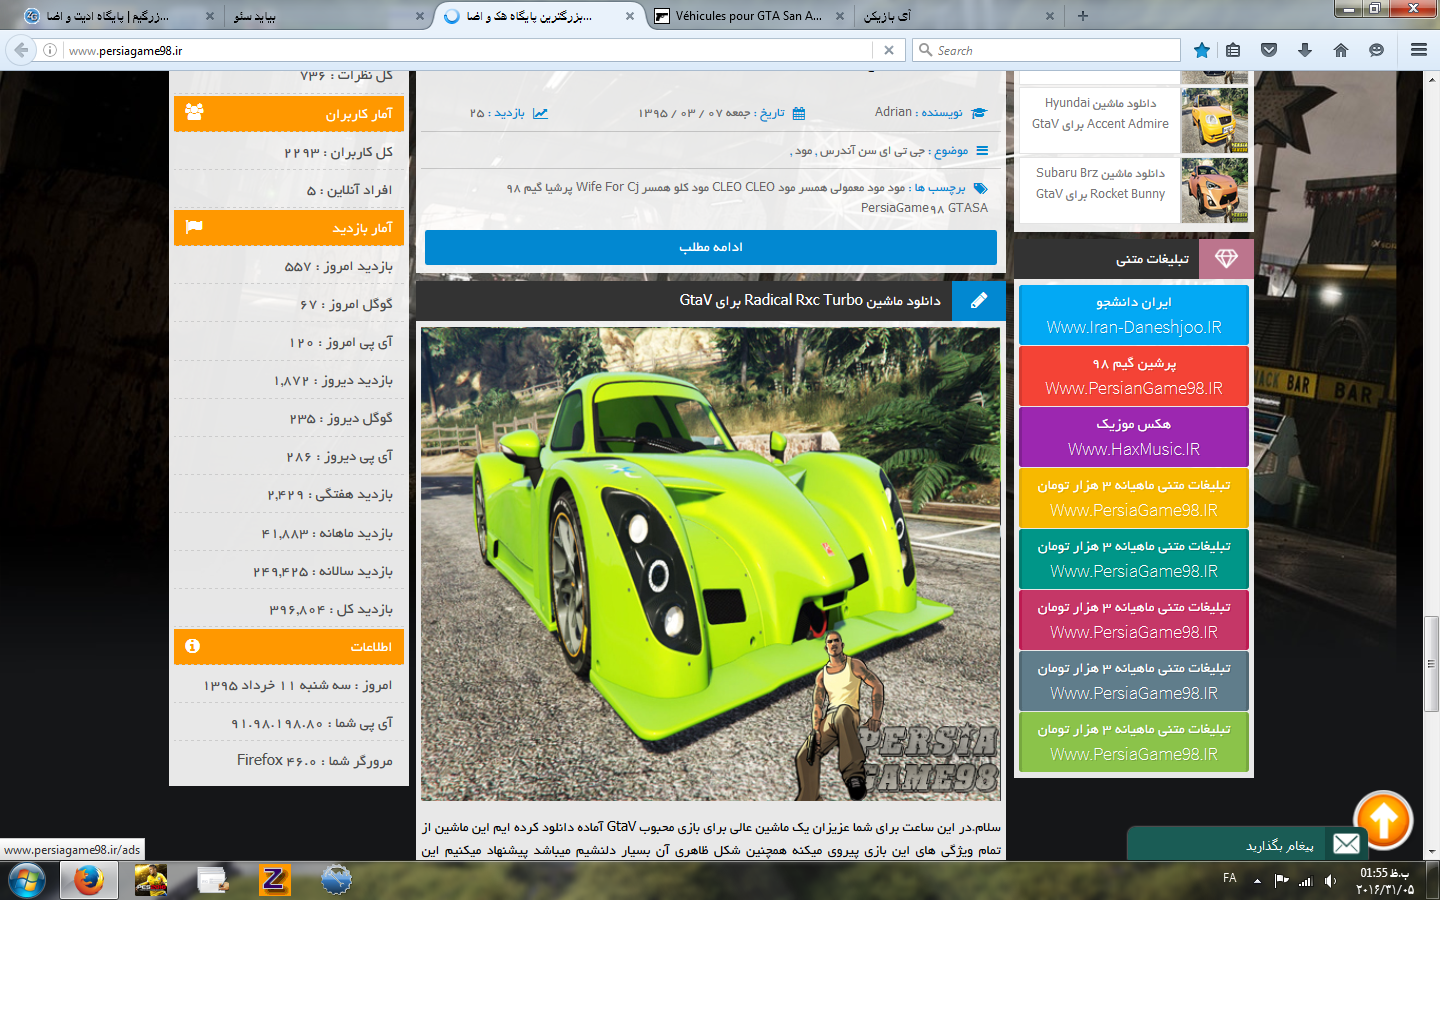
Task: Open the yellow Z app in taskbar
Action: 274,880
